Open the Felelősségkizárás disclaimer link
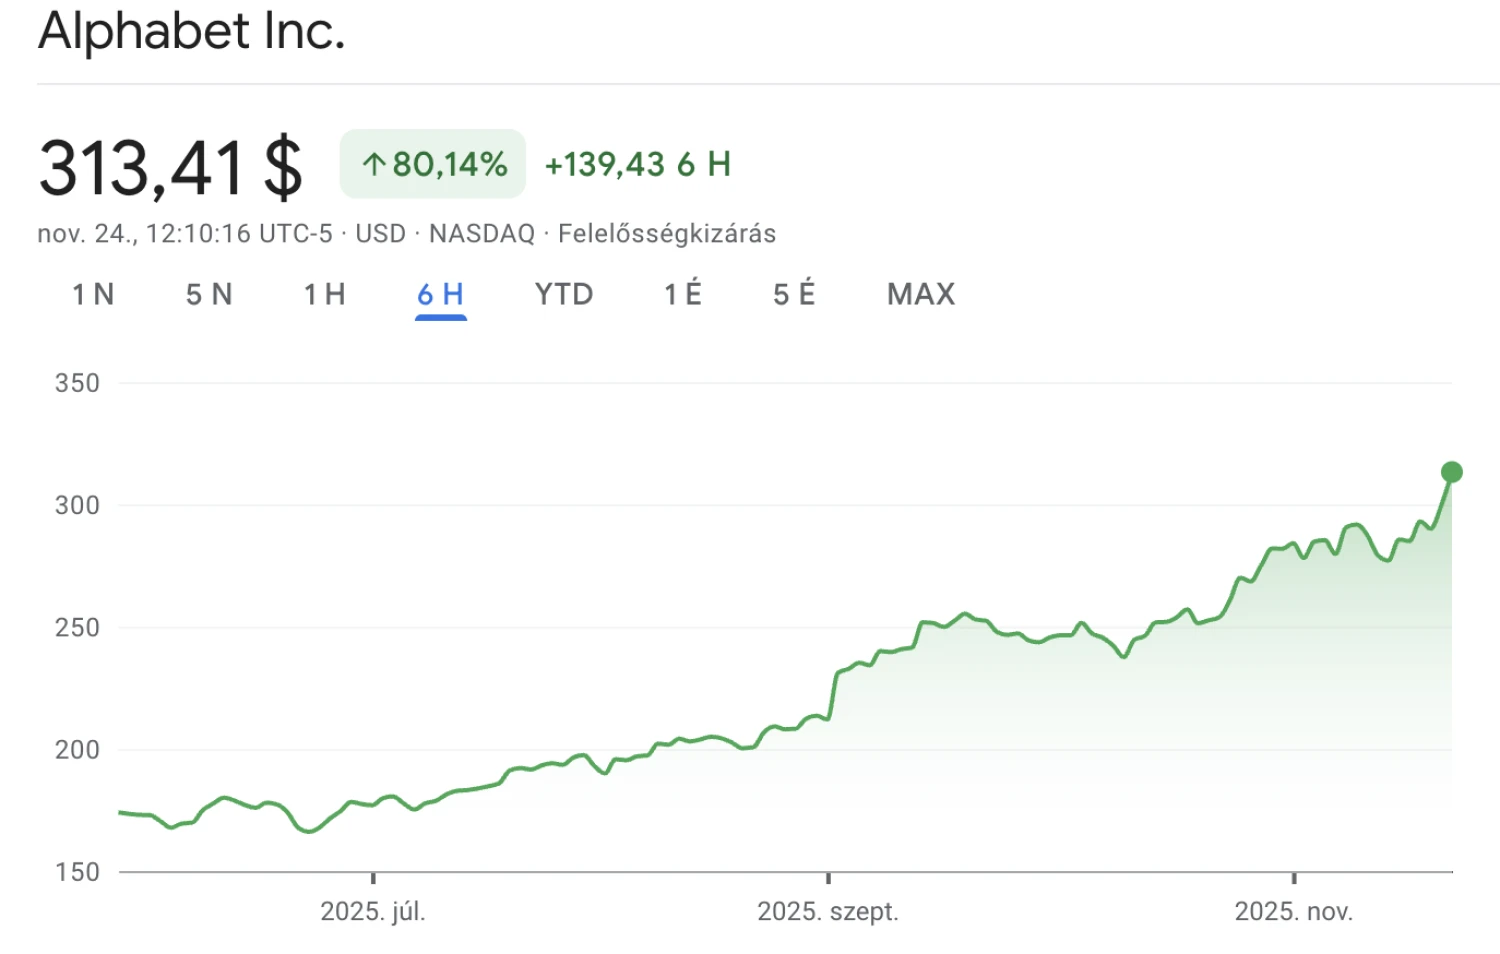 [x=667, y=234]
